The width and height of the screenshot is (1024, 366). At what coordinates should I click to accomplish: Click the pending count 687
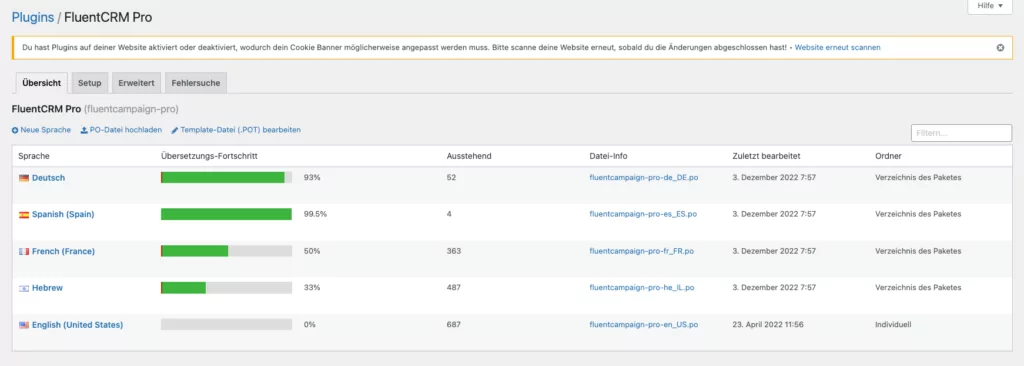454,325
